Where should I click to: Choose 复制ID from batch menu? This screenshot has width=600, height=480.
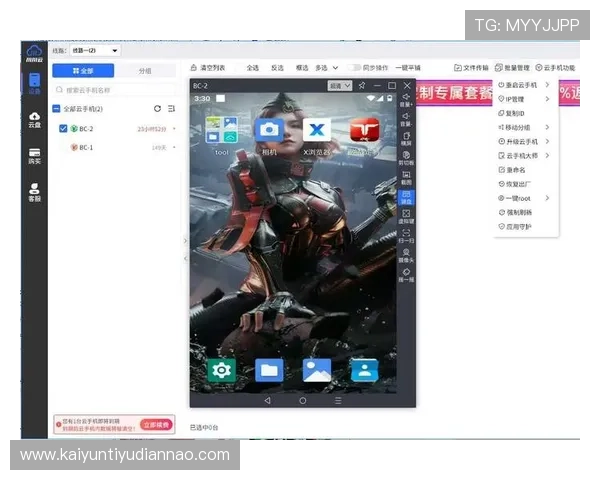[512, 113]
